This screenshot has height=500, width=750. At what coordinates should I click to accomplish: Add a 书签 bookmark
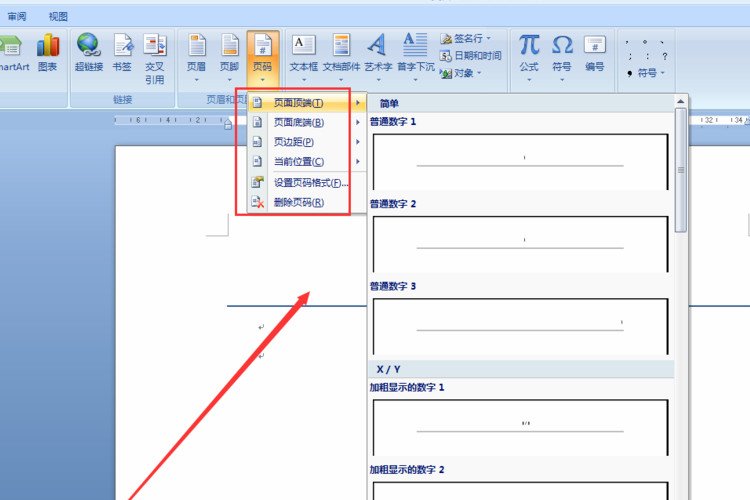pos(122,53)
